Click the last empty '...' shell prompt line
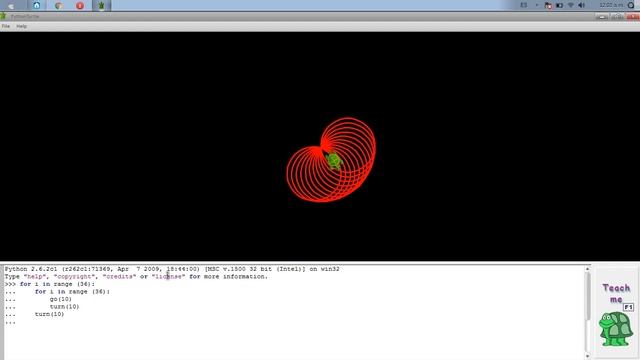640x360 pixels. point(10,322)
